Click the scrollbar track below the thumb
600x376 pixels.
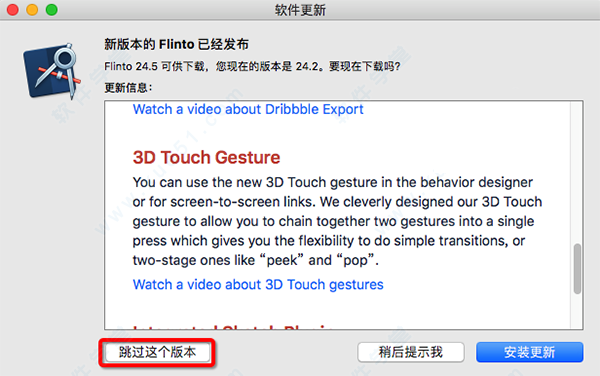[577, 311]
